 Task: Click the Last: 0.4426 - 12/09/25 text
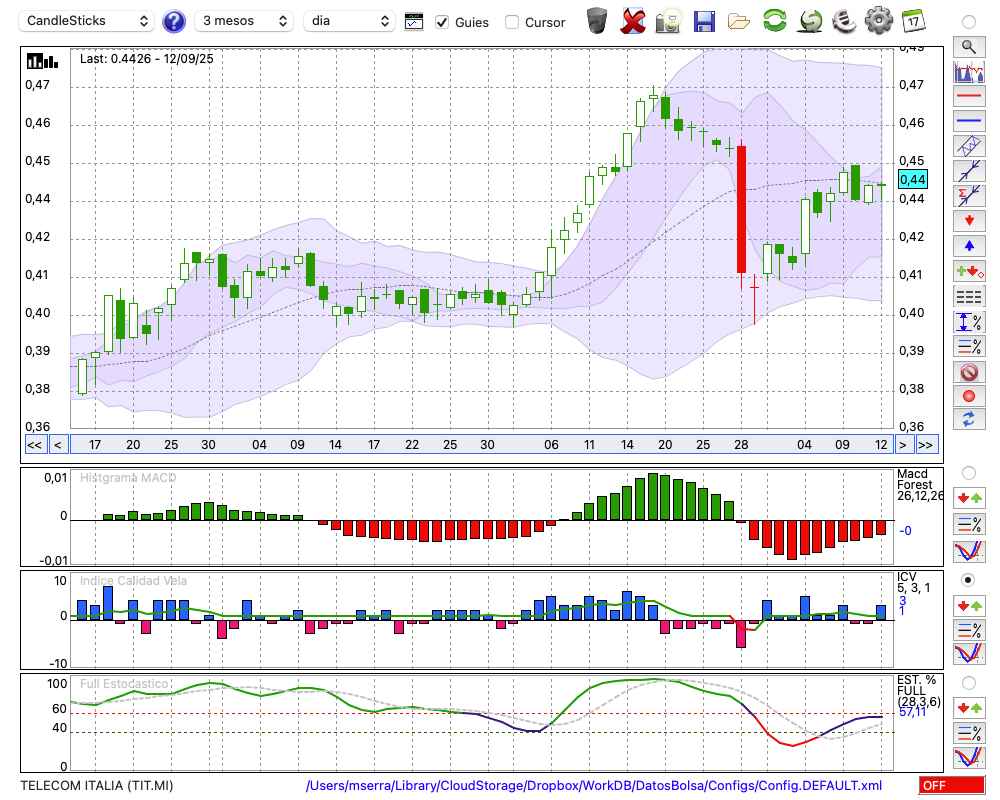[147, 59]
